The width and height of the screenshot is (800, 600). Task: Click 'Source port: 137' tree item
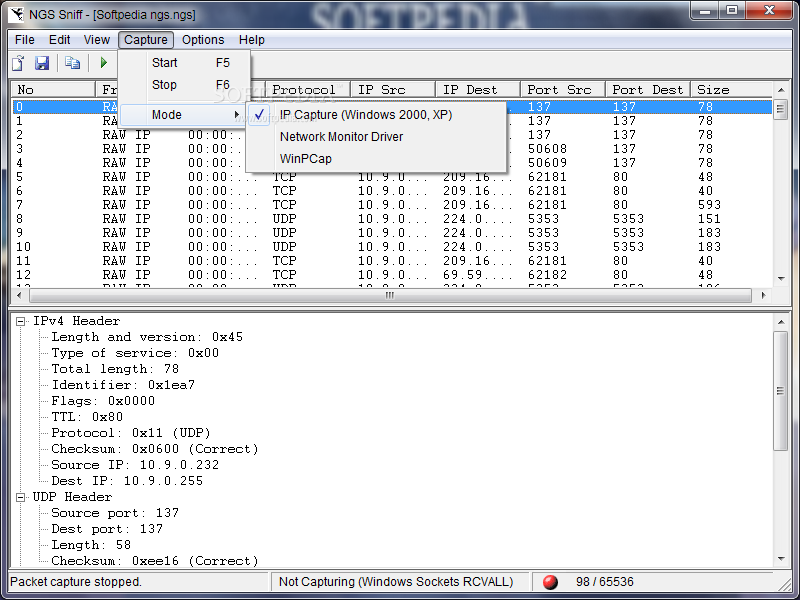click(115, 513)
